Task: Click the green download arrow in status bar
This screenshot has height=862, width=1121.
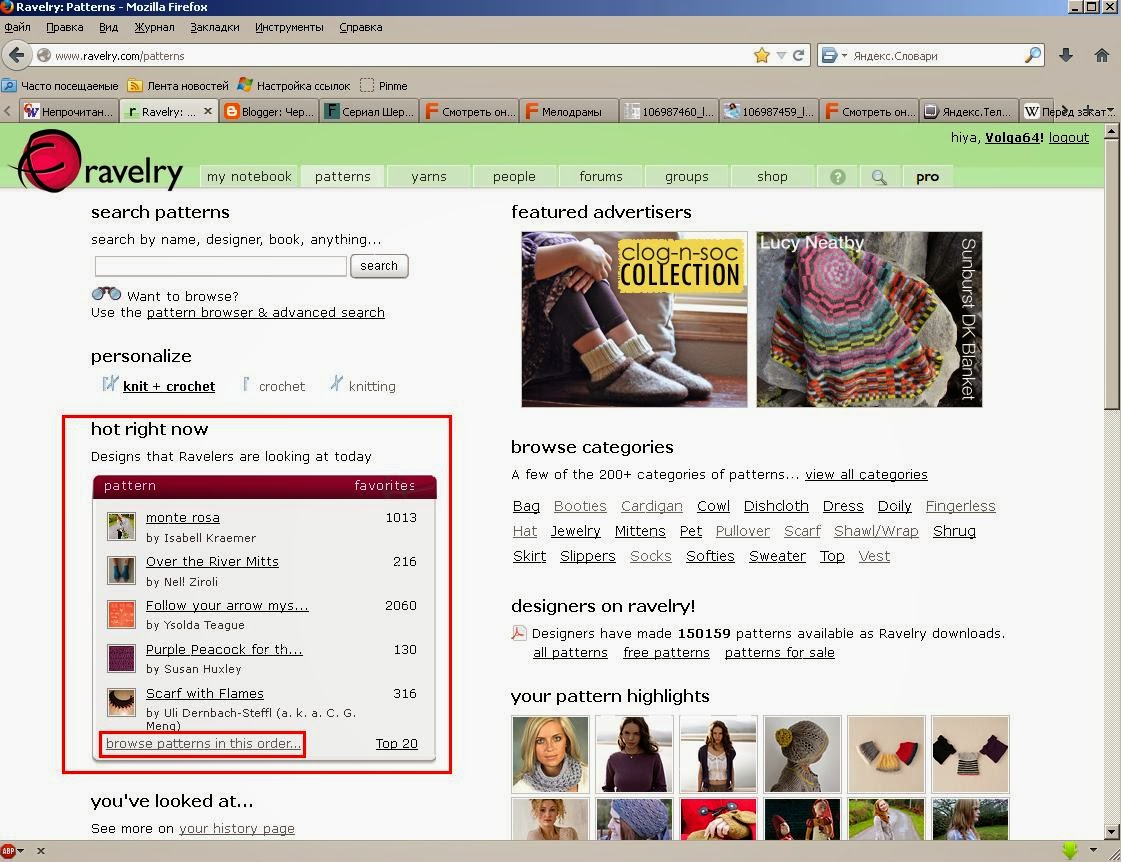Action: [1070, 850]
